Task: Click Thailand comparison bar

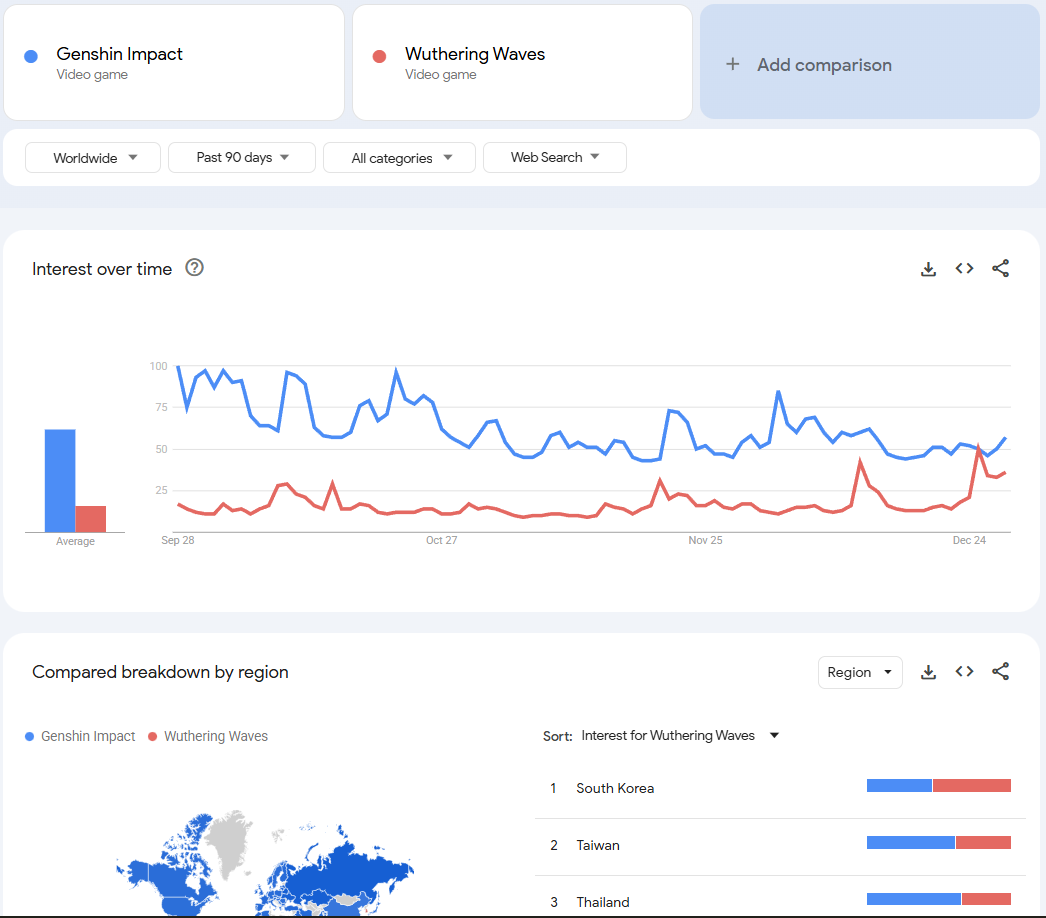Action: click(x=939, y=899)
